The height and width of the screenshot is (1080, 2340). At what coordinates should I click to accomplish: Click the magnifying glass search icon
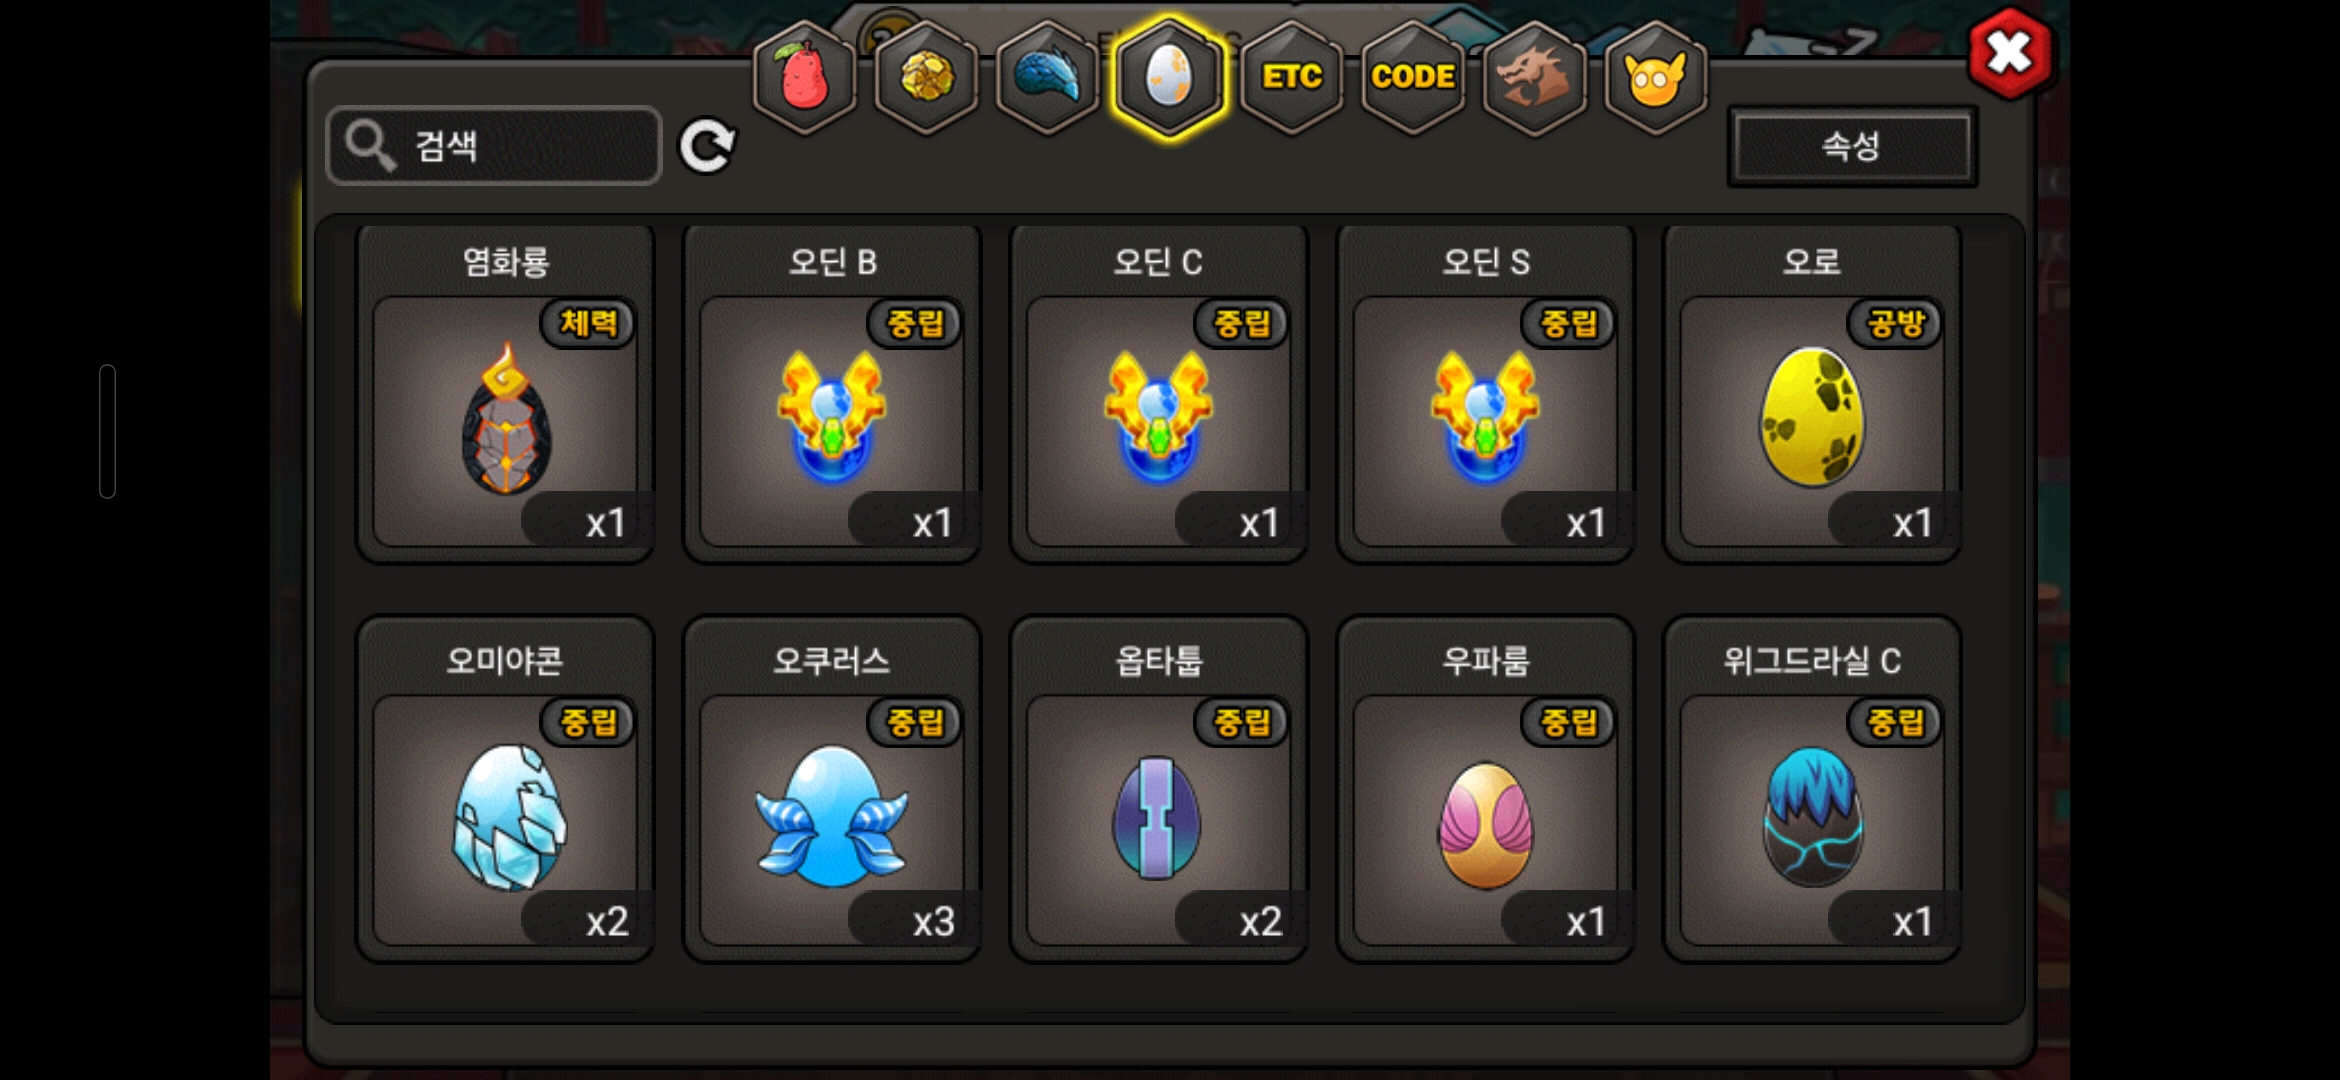tap(369, 147)
